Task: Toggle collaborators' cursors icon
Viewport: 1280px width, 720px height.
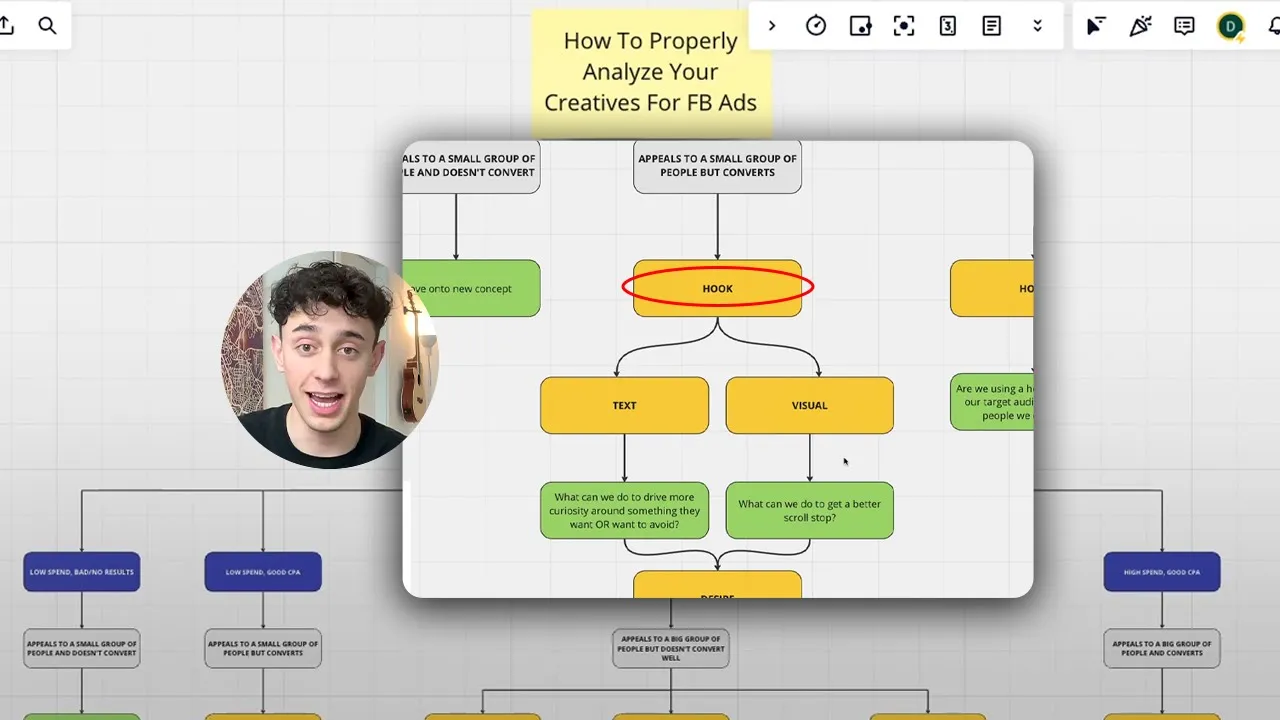Action: [x=1096, y=26]
